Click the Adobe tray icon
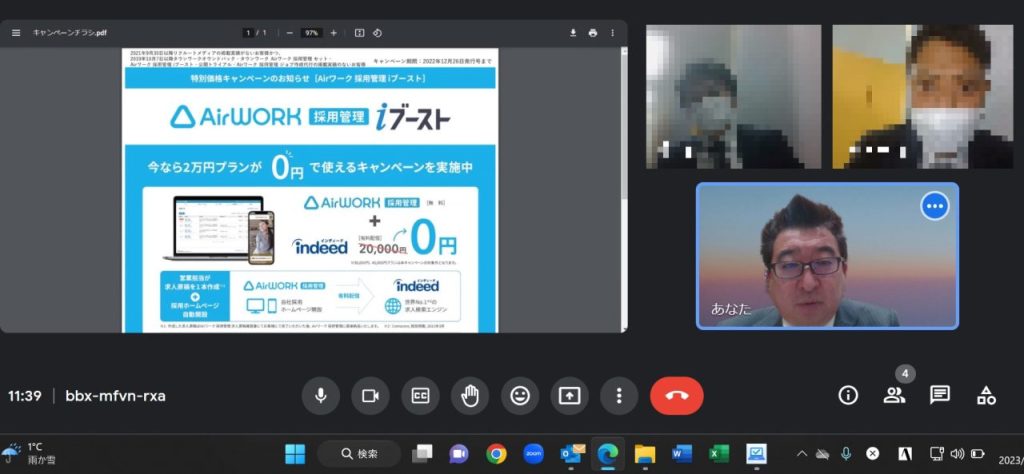This screenshot has height=474, width=1024. 904,454
